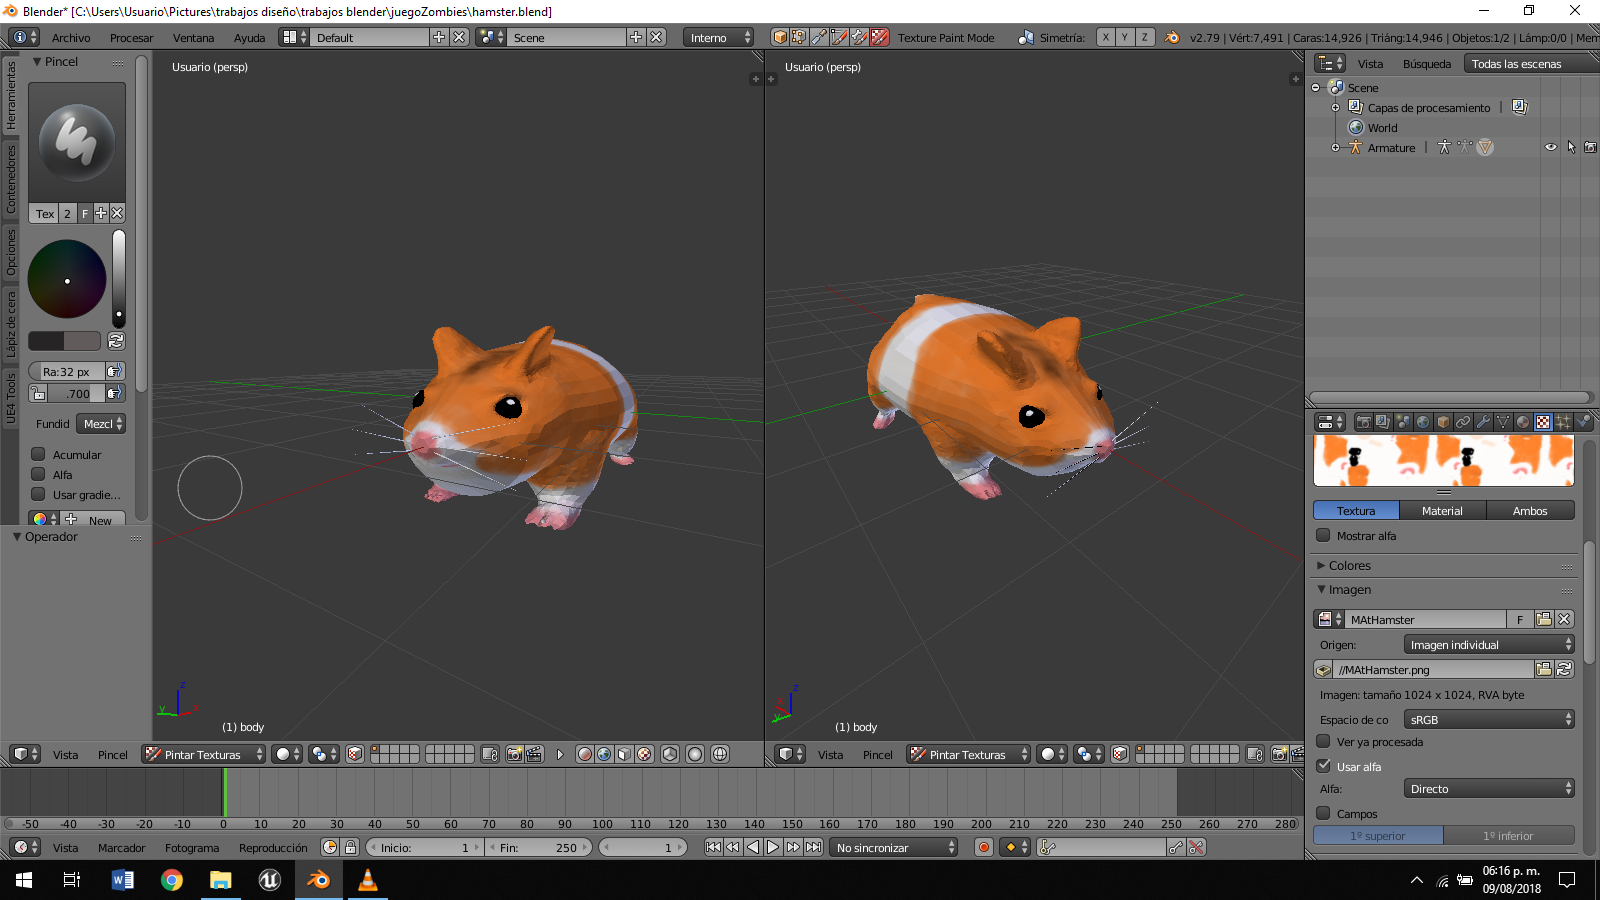Jump to the last frame of timeline

coord(813,847)
